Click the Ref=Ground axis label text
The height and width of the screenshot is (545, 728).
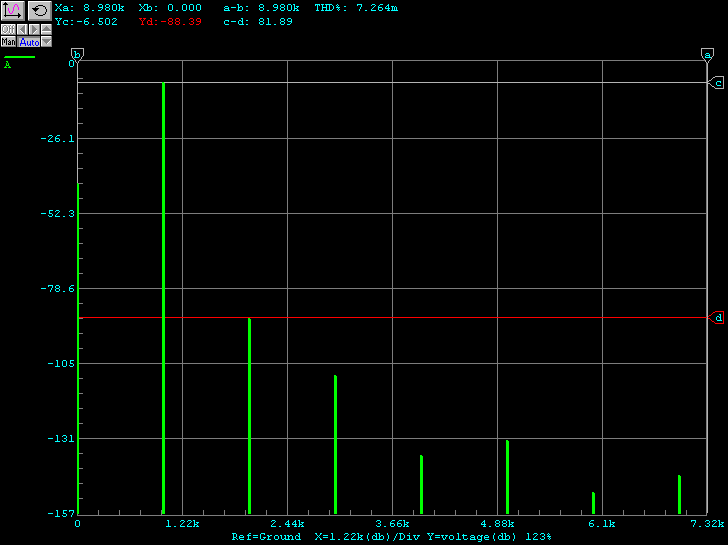point(266,537)
